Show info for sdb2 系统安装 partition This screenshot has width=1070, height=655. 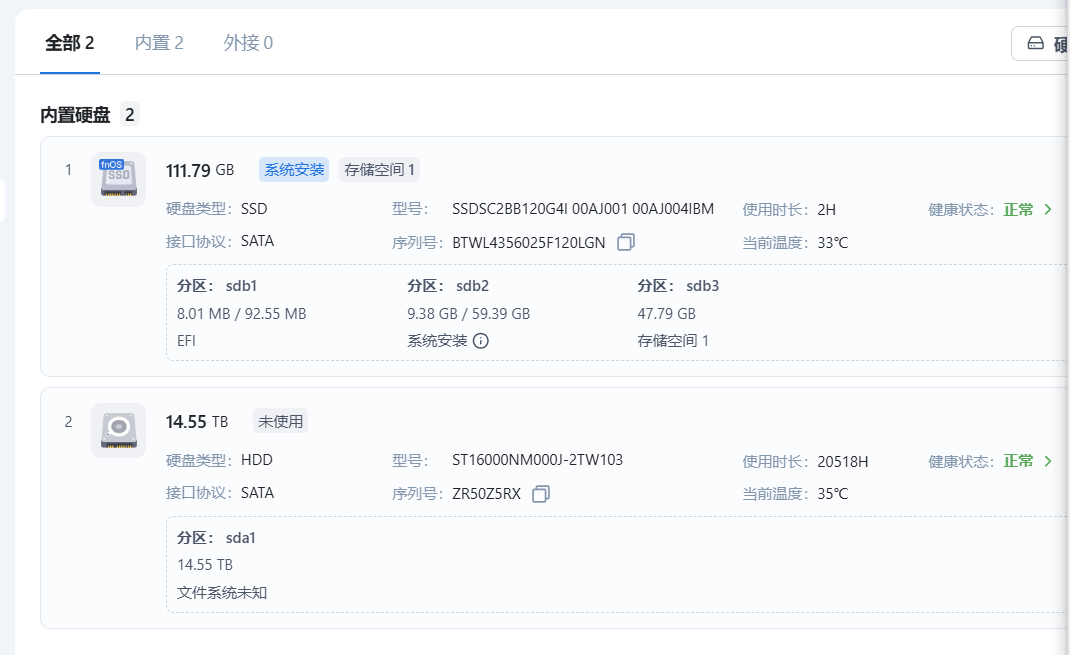(x=481, y=340)
